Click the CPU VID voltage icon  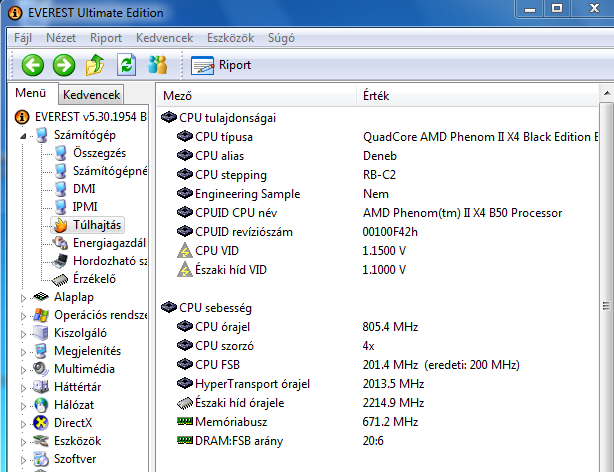point(184,251)
